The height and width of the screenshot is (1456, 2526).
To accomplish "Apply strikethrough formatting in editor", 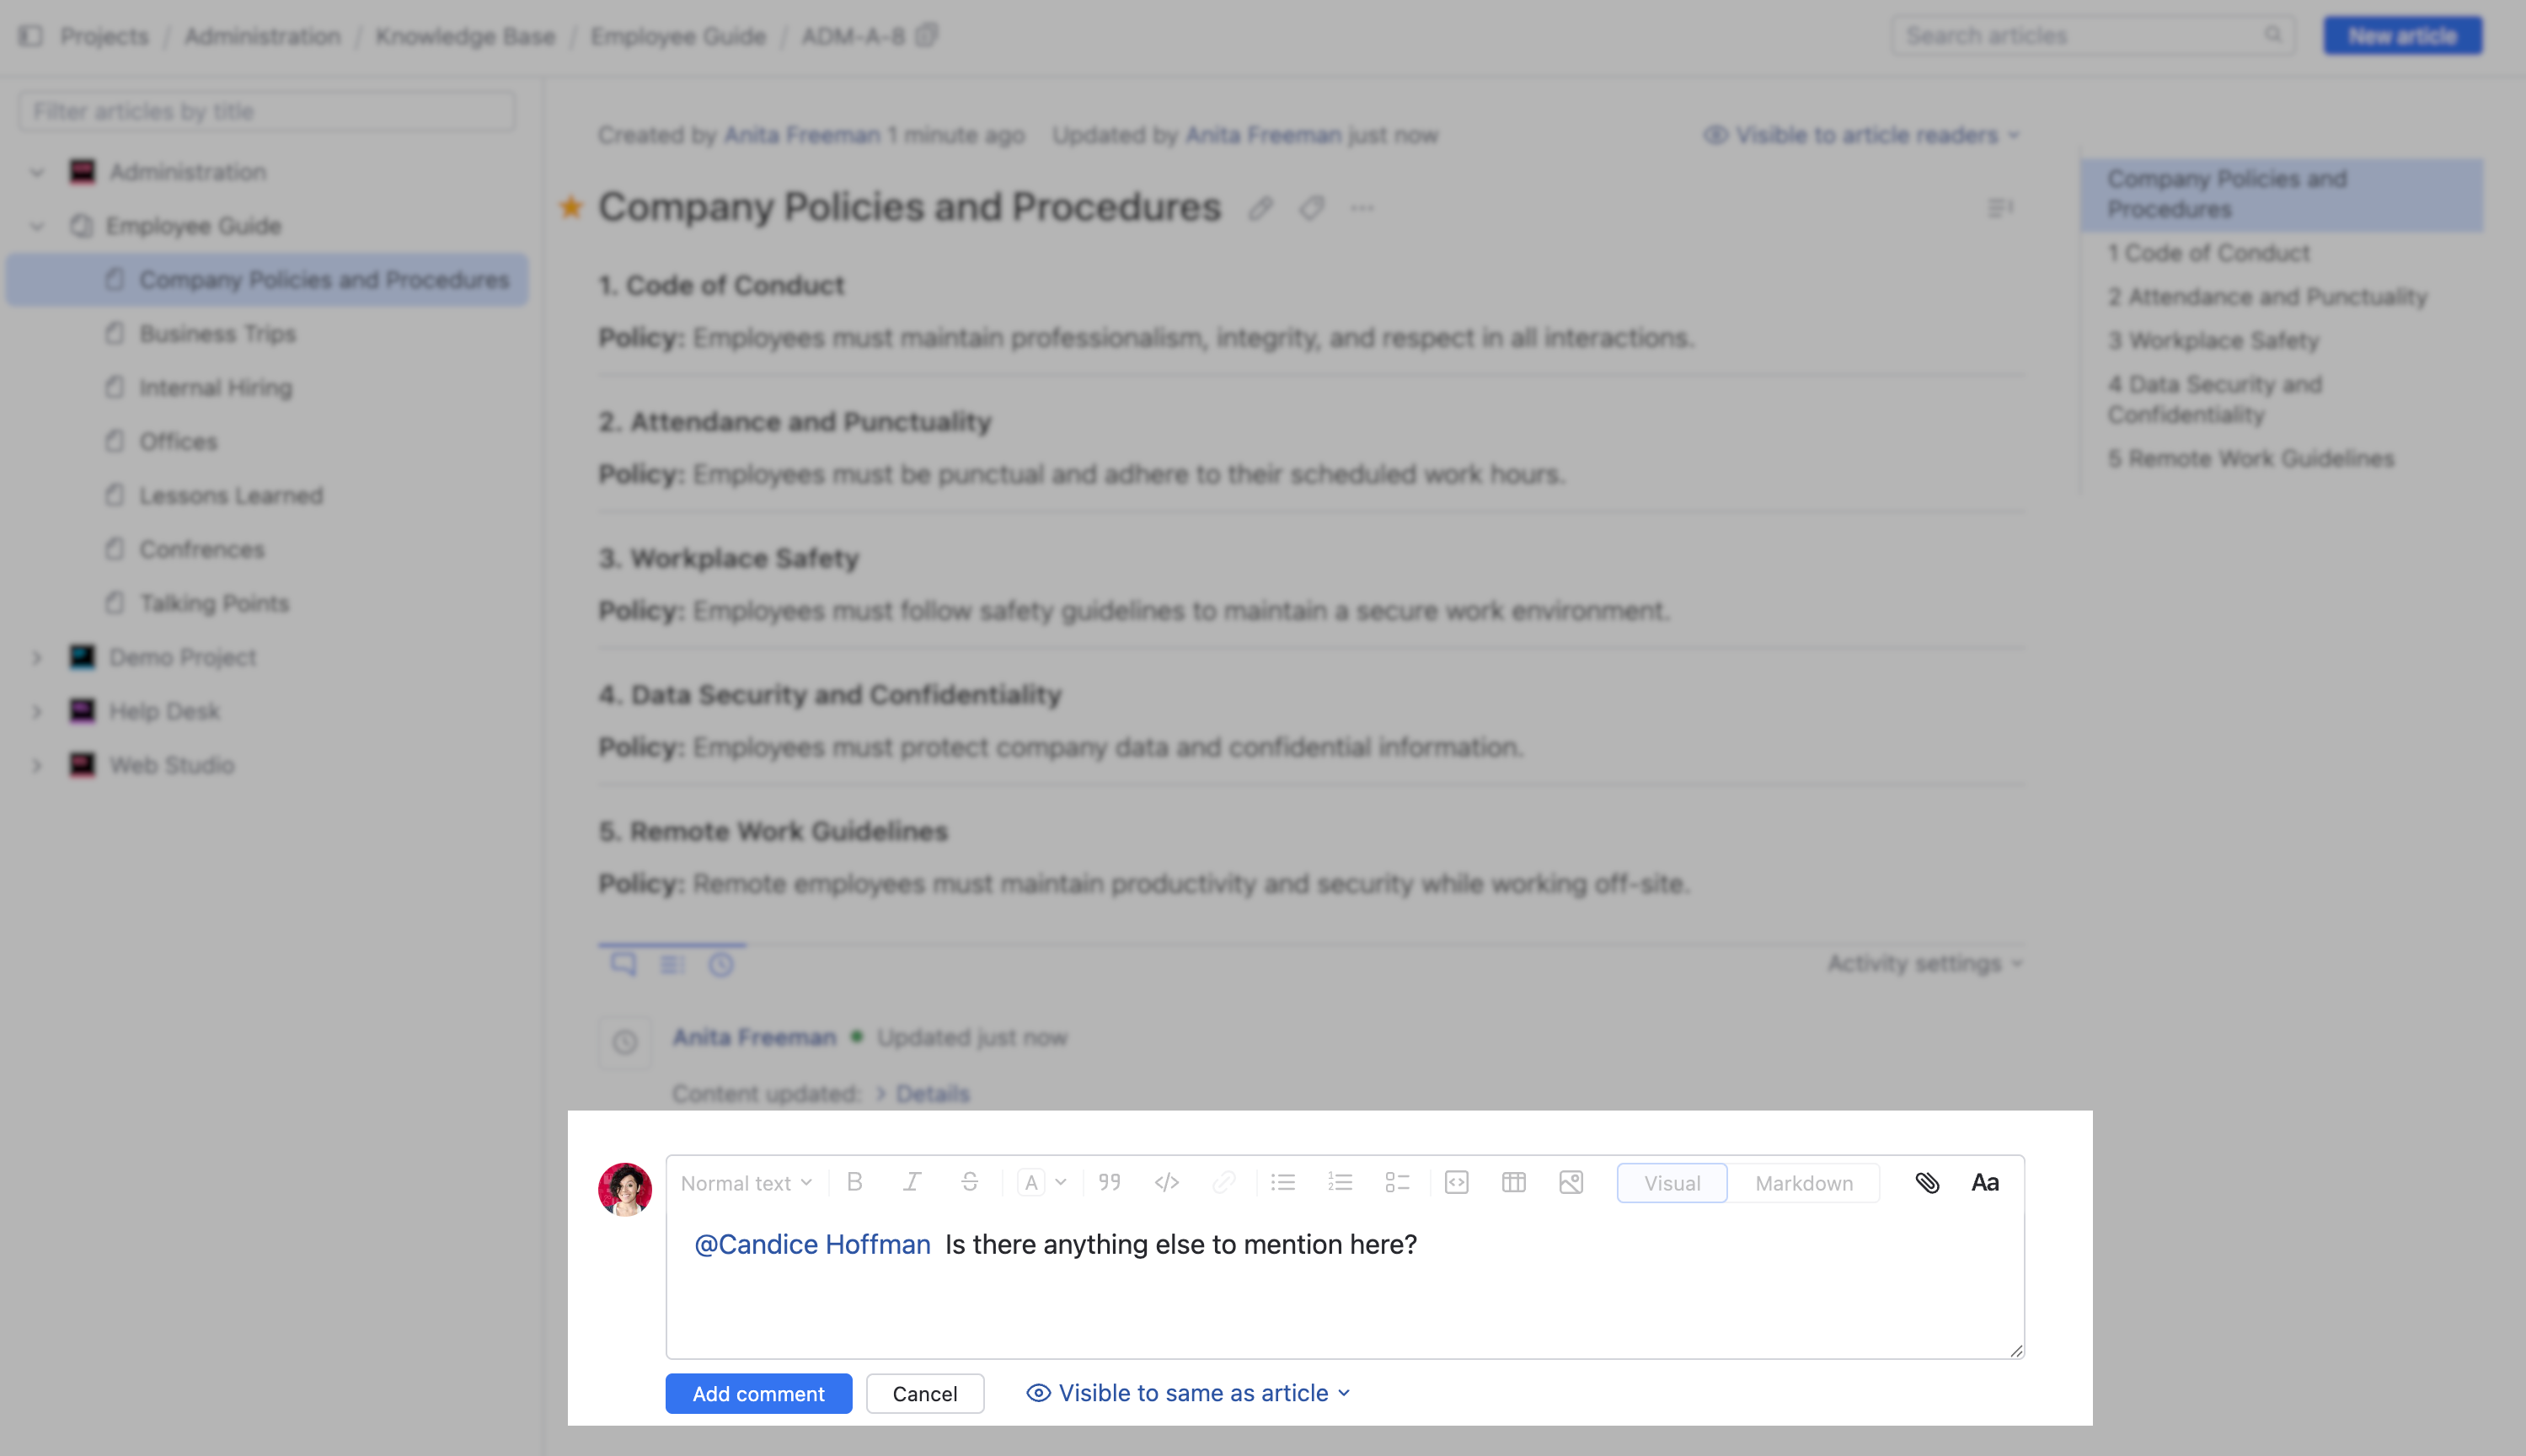I will pos(969,1182).
